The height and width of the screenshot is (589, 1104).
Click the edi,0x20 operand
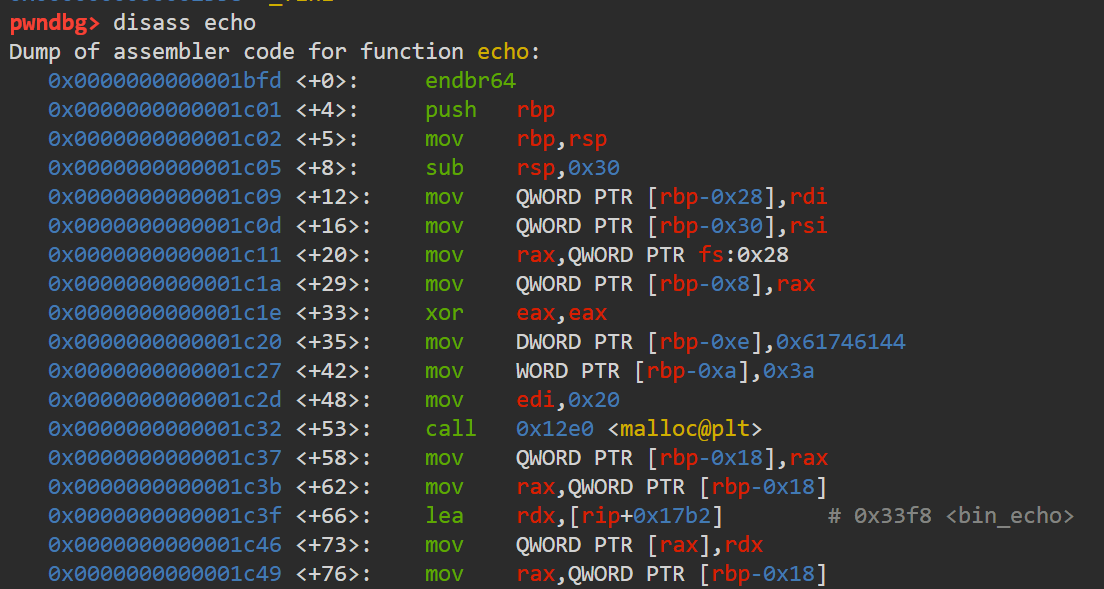(x=567, y=400)
